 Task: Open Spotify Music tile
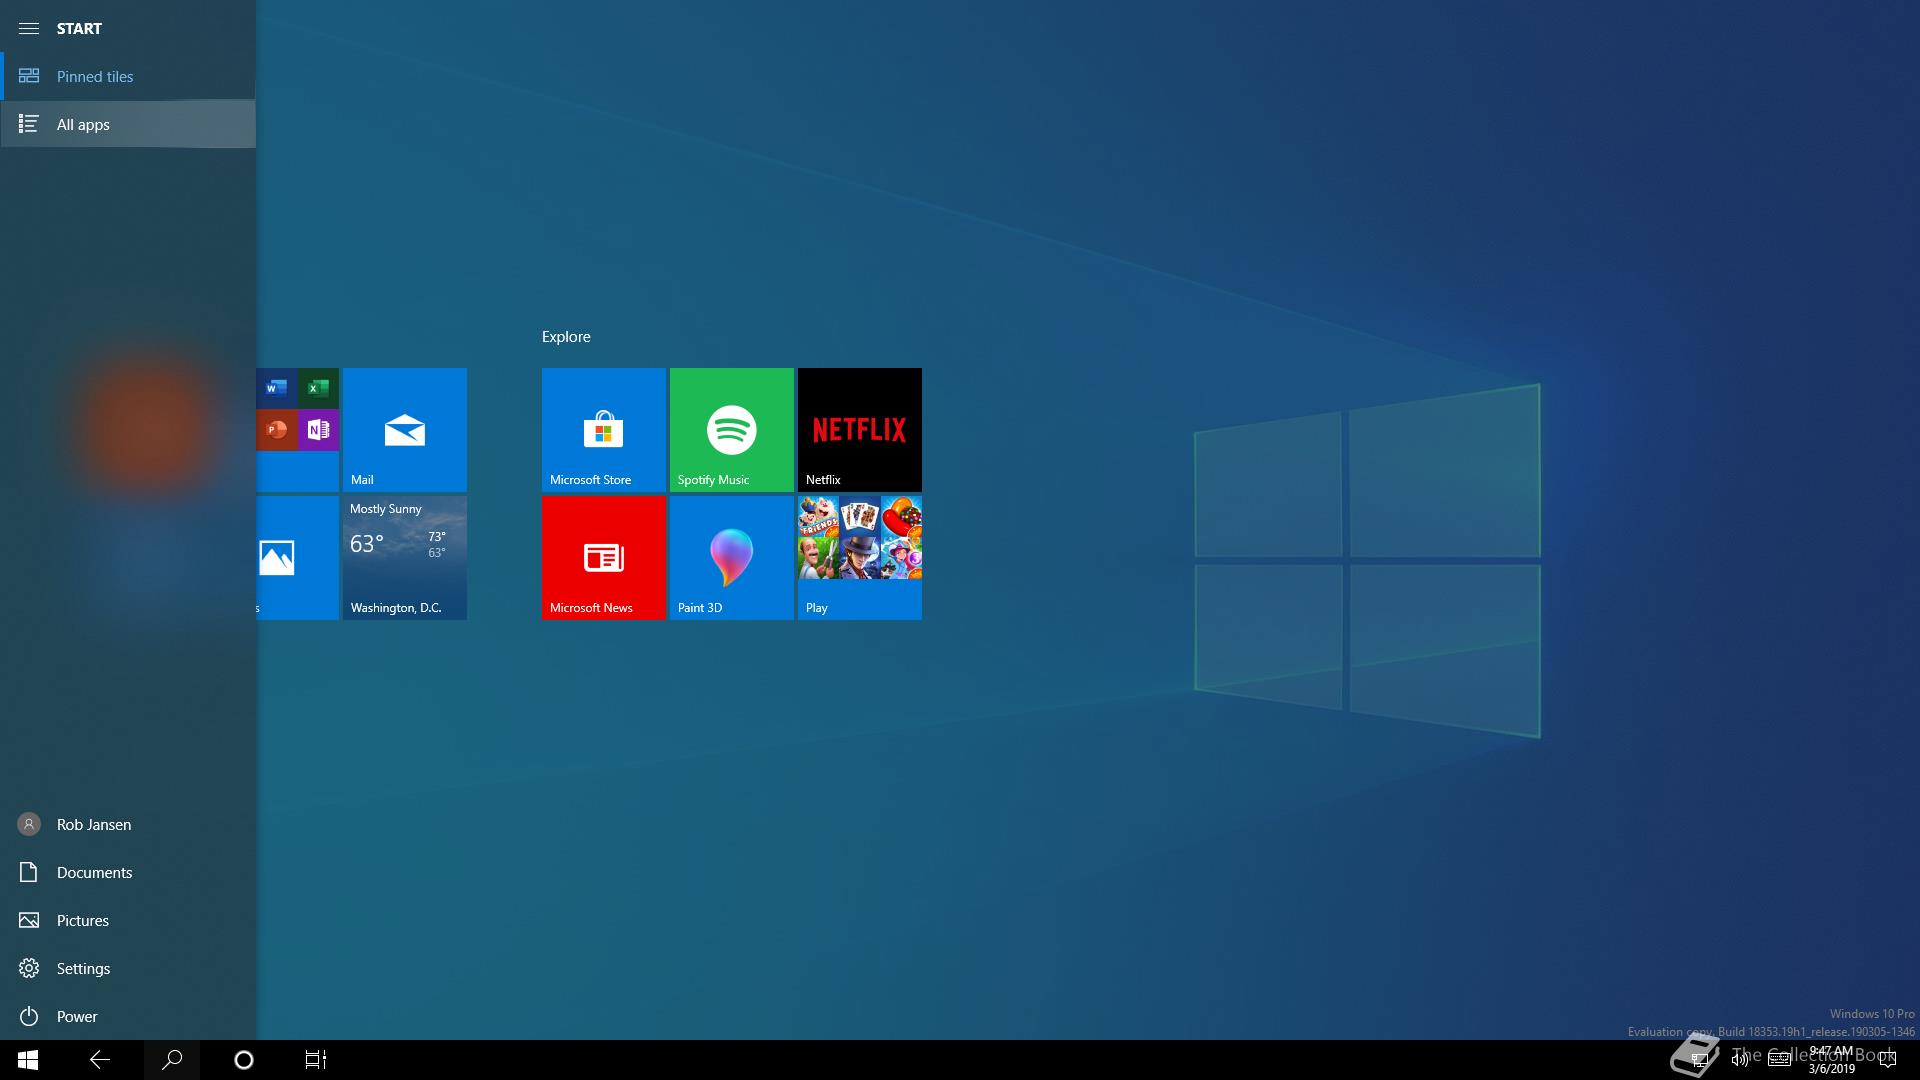(732, 430)
